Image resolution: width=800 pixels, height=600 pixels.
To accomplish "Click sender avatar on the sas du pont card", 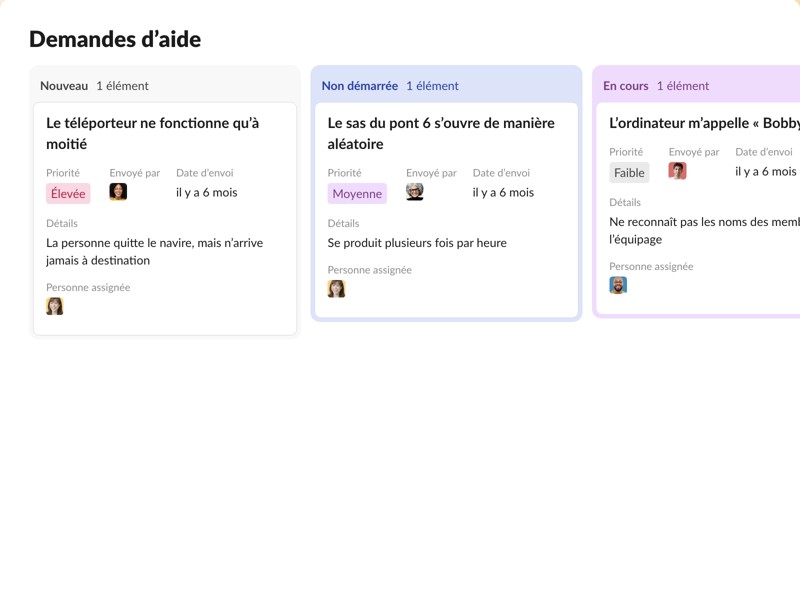I will click(415, 192).
